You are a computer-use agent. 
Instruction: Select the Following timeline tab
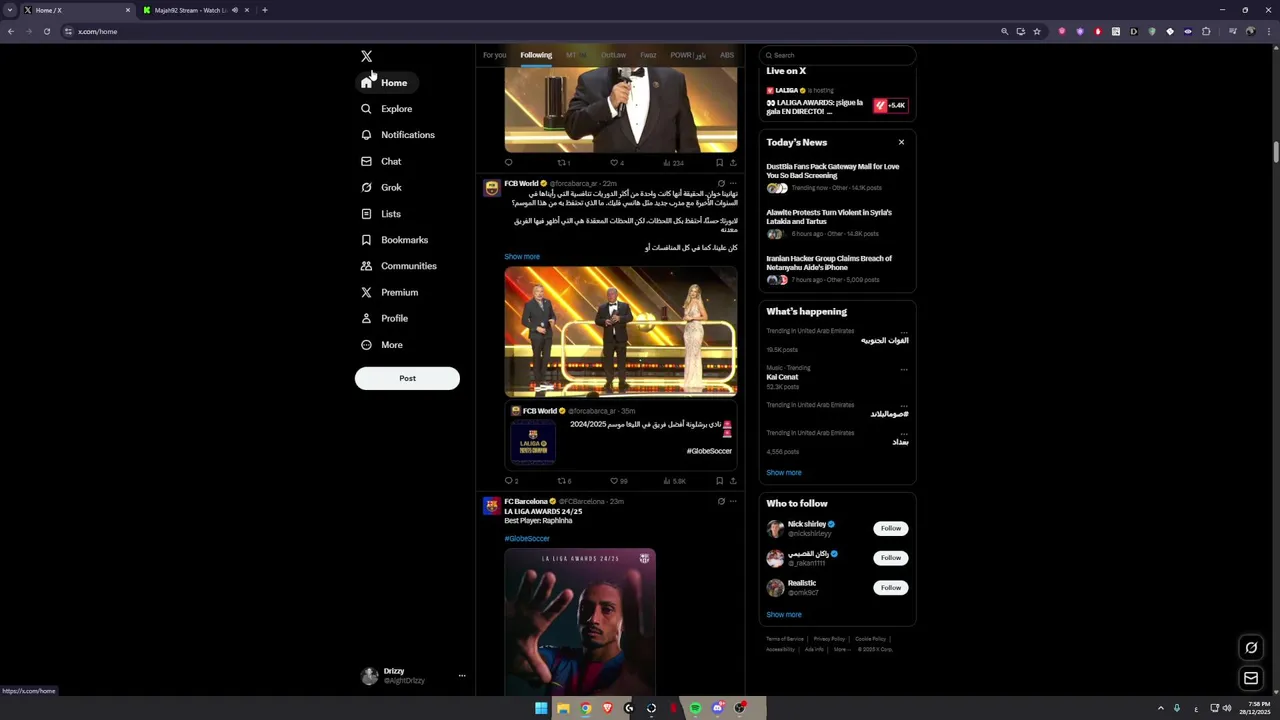pyautogui.click(x=536, y=55)
